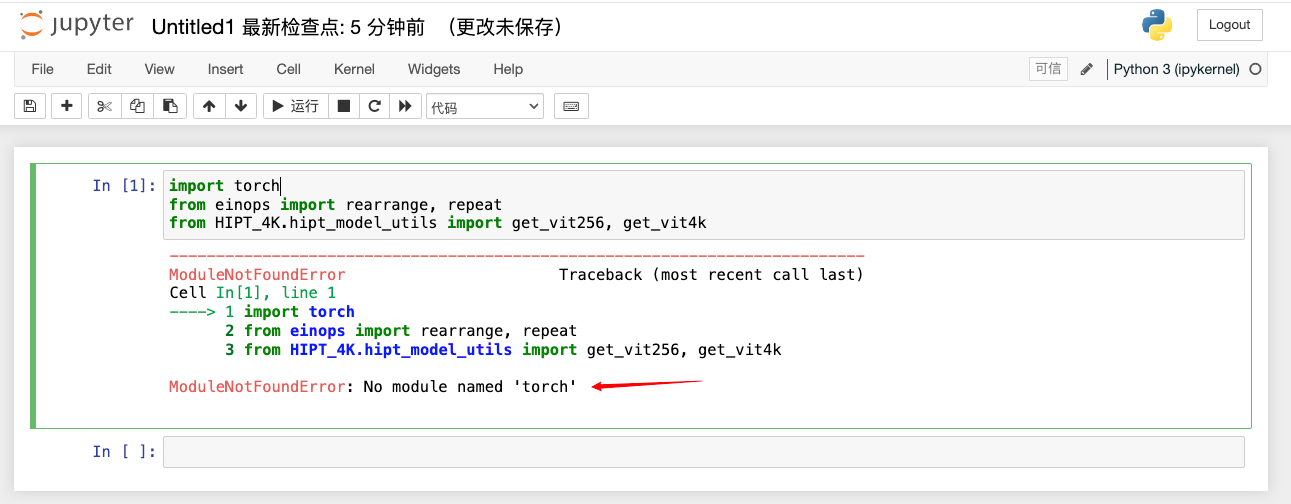The image size is (1291, 504).
Task: Open the Kernel menu
Action: tap(354, 69)
